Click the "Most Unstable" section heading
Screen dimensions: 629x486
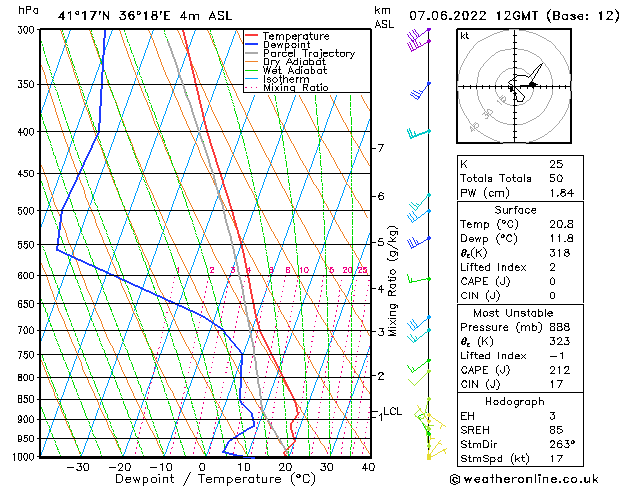513,313
